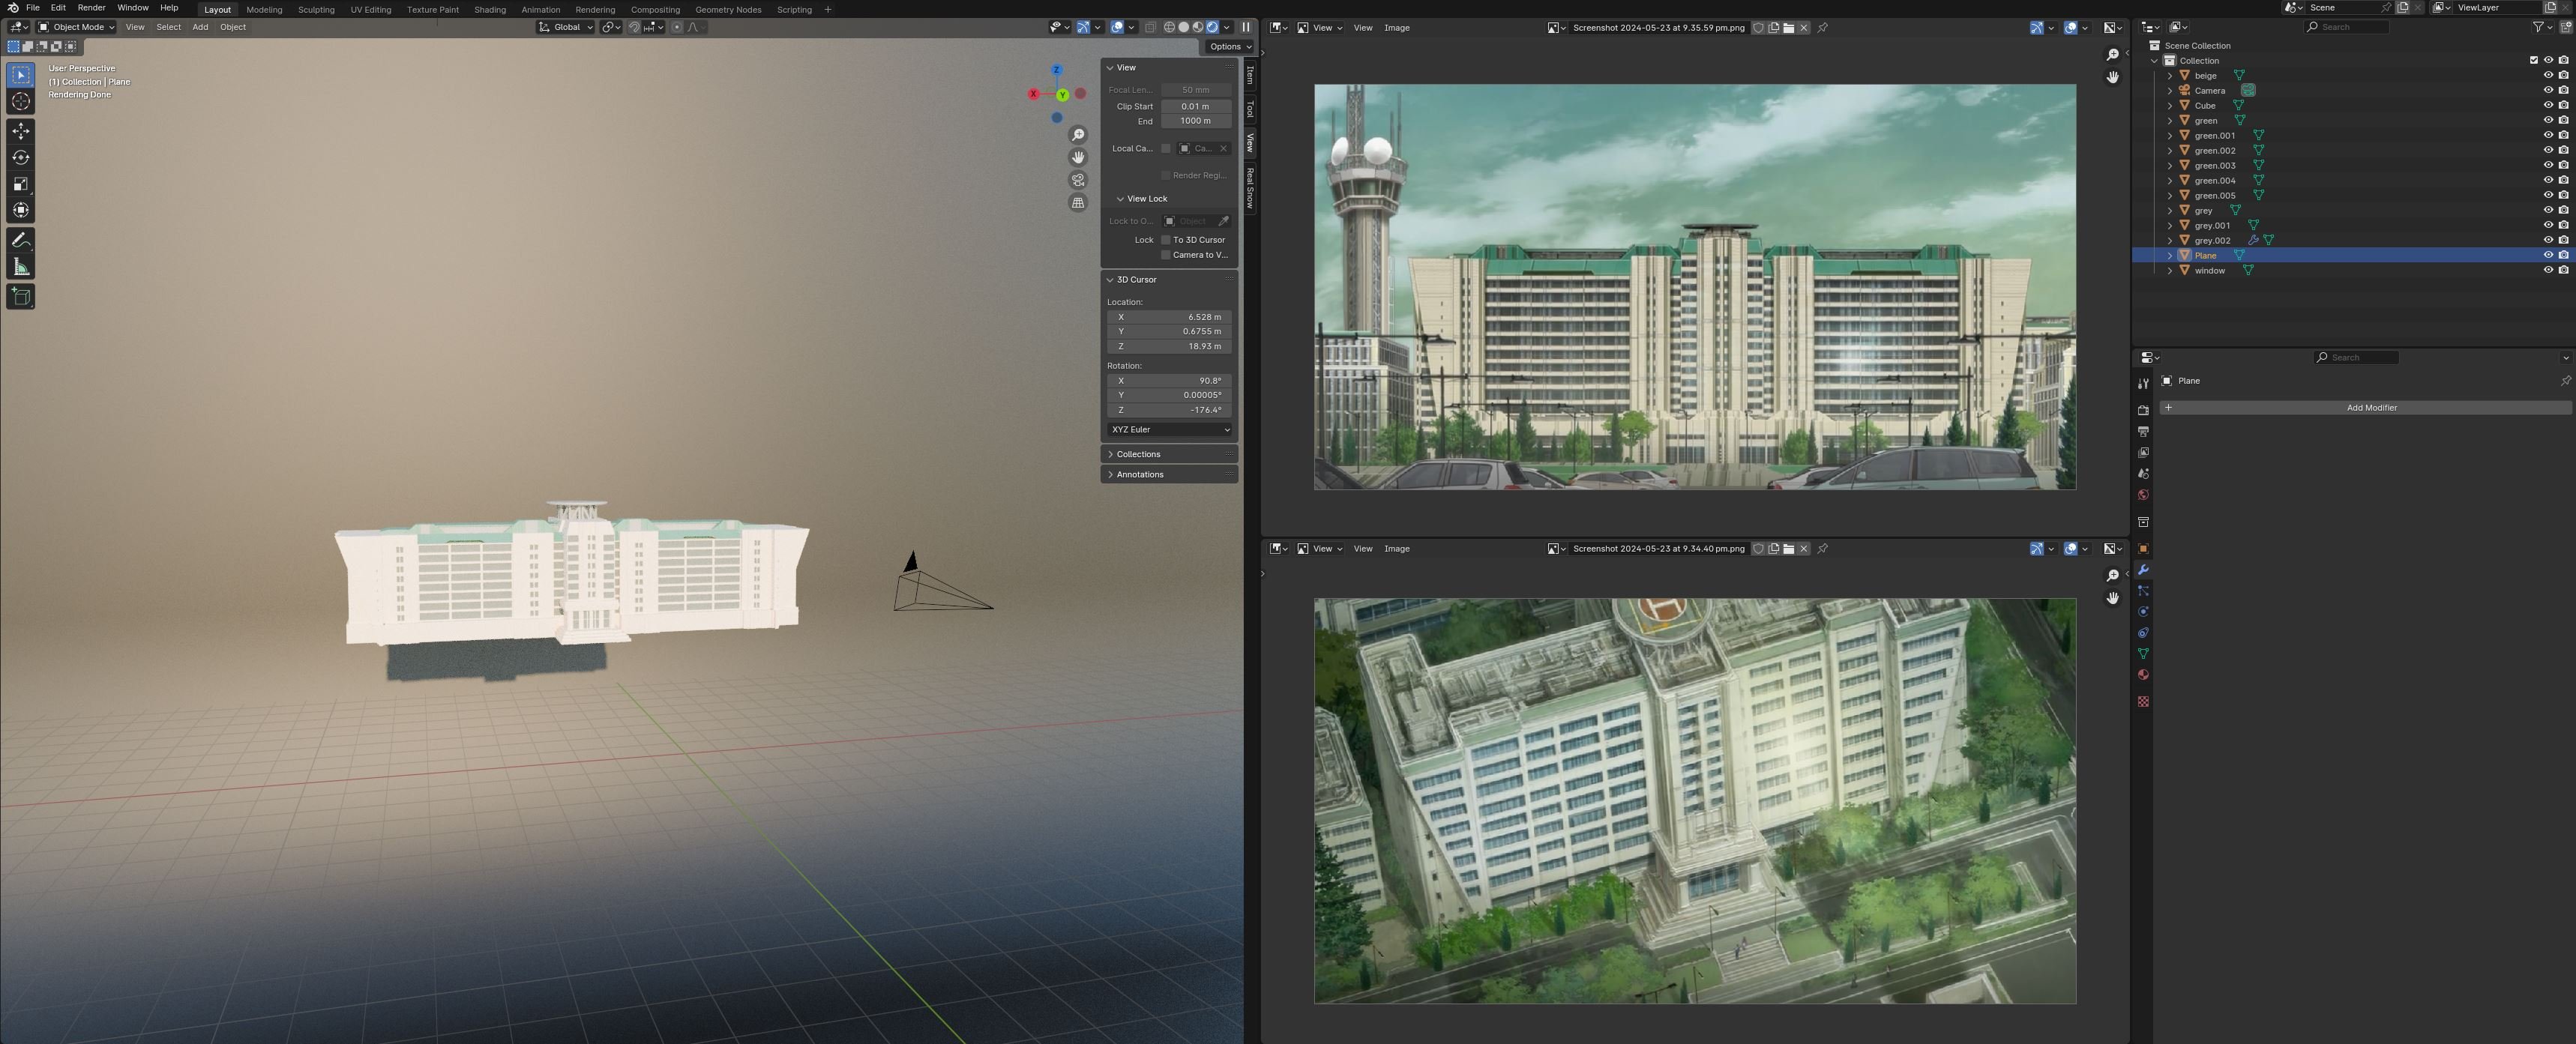Expand the grey.002 outliner item
Viewport: 2576px width, 1044px height.
point(2169,240)
